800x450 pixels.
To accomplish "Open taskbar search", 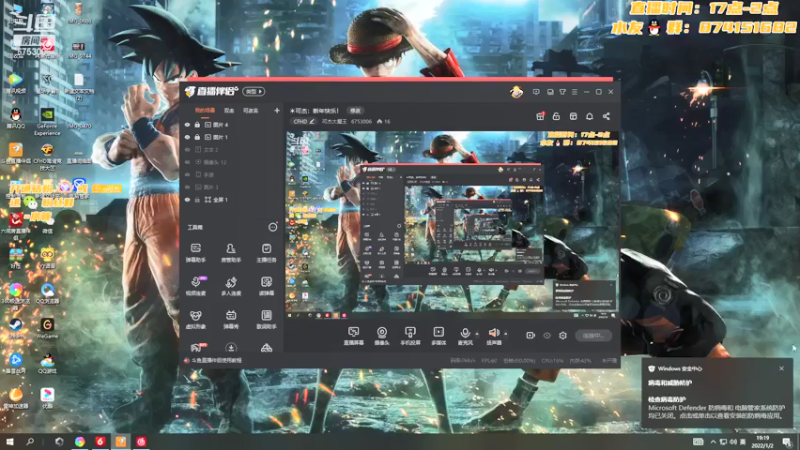I will (30, 442).
